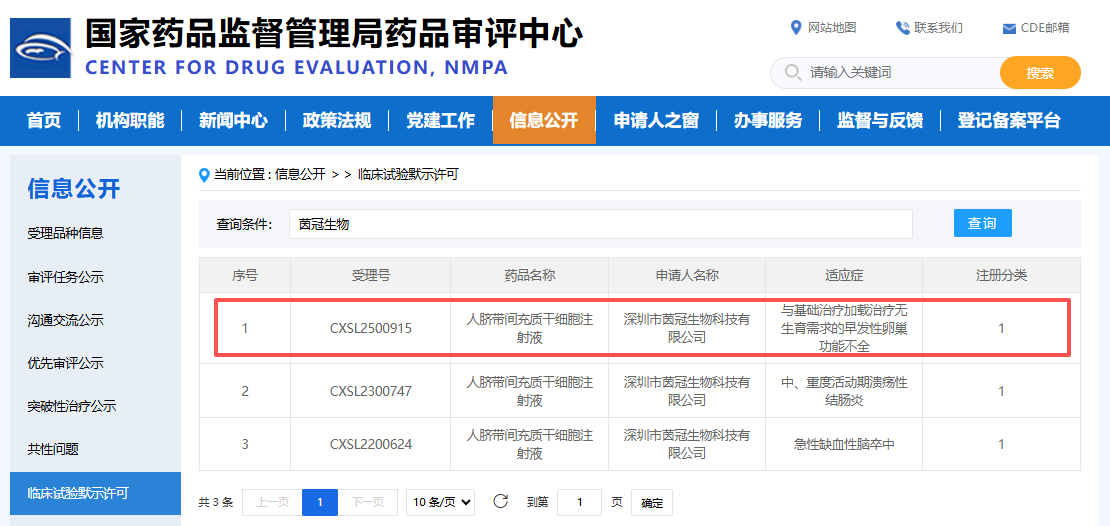Open 申请人之窗 menu item
Screen dimensions: 1110x526
[655, 121]
